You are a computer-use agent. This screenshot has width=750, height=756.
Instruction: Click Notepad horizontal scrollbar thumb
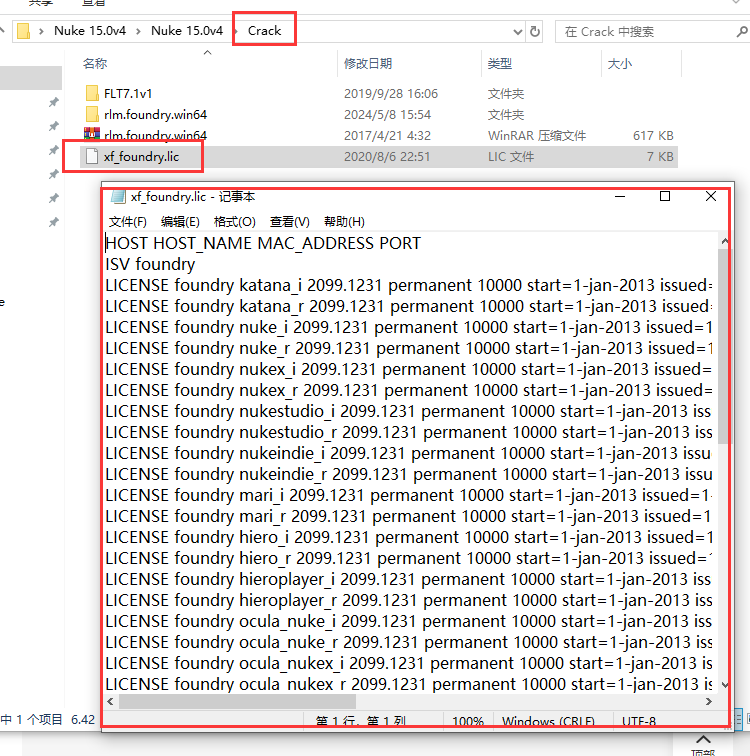coord(237,701)
